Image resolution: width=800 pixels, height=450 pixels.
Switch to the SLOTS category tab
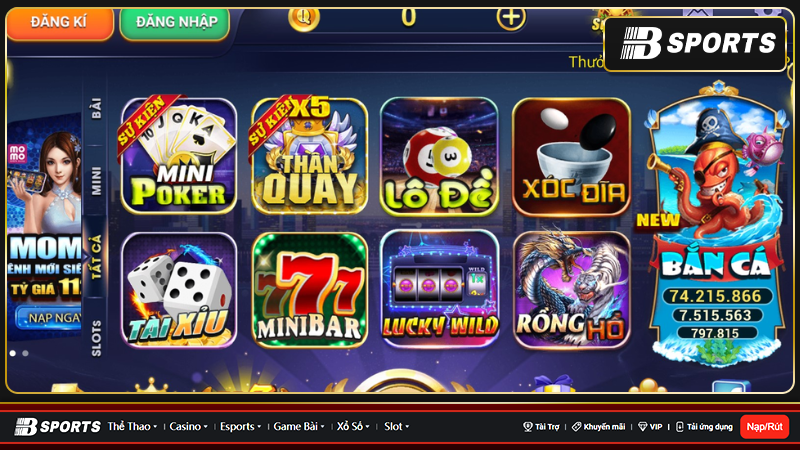click(96, 338)
